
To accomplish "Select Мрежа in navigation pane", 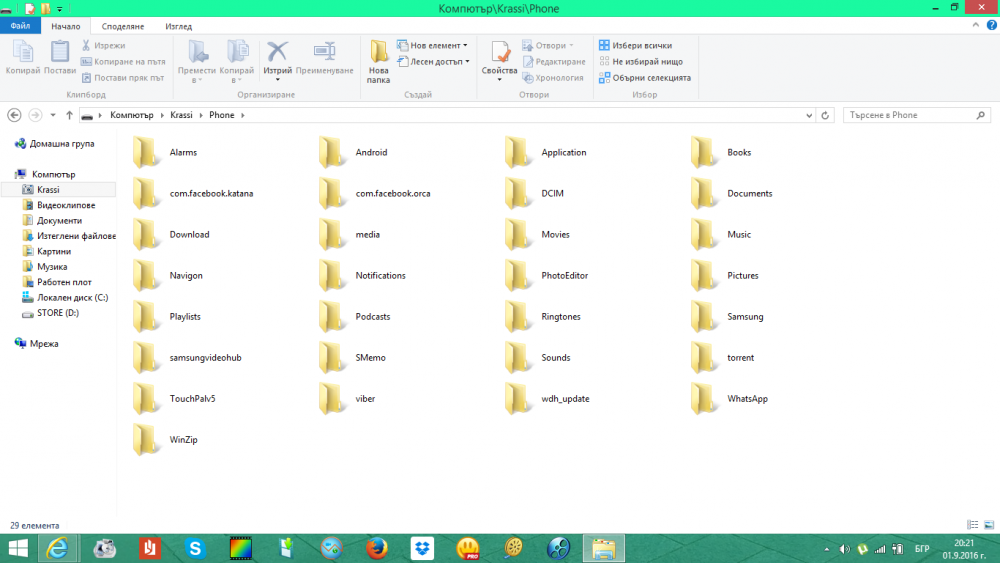I will (x=37, y=344).
